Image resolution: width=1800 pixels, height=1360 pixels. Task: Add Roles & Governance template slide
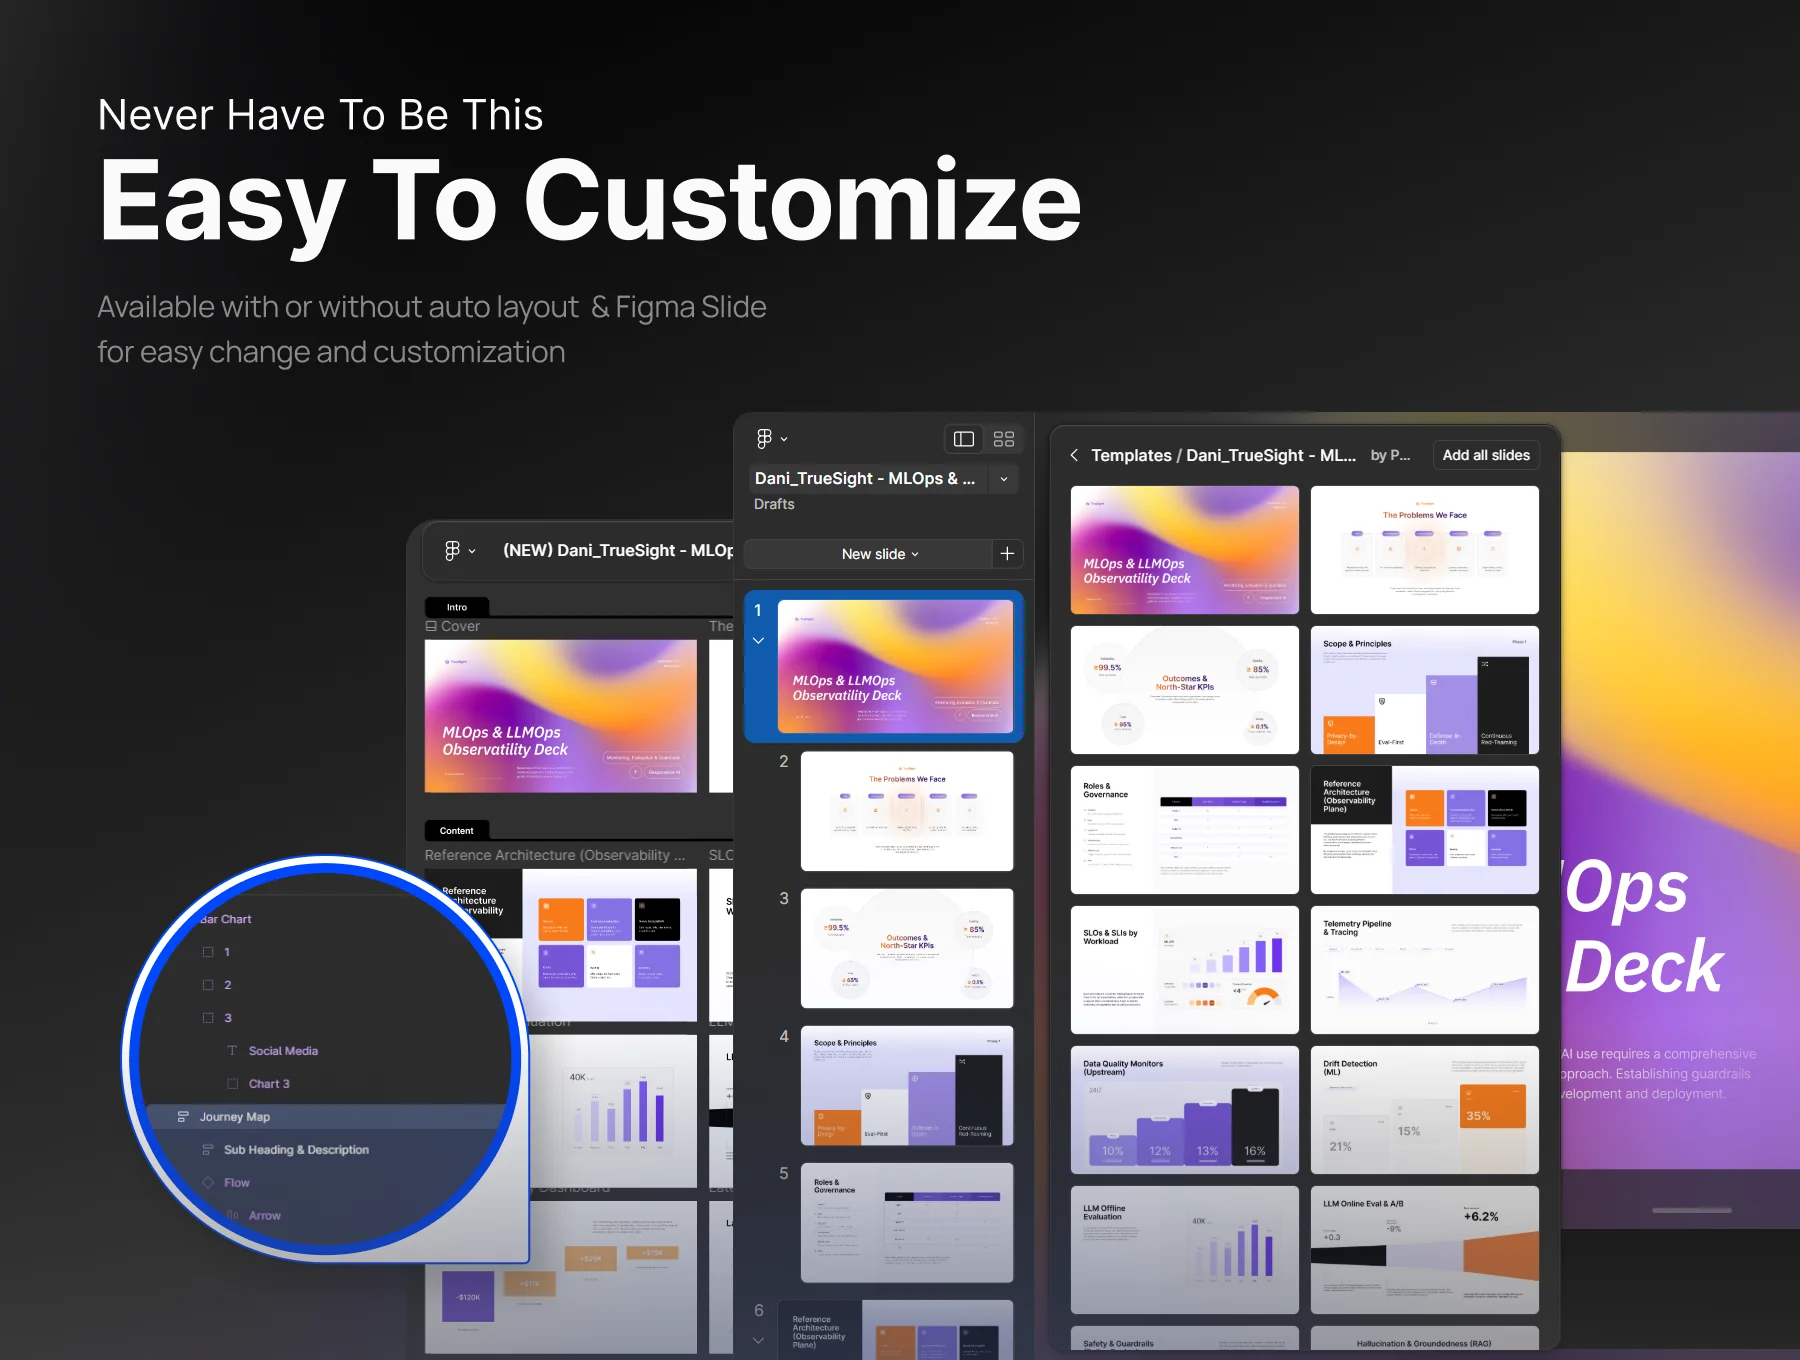click(1184, 830)
